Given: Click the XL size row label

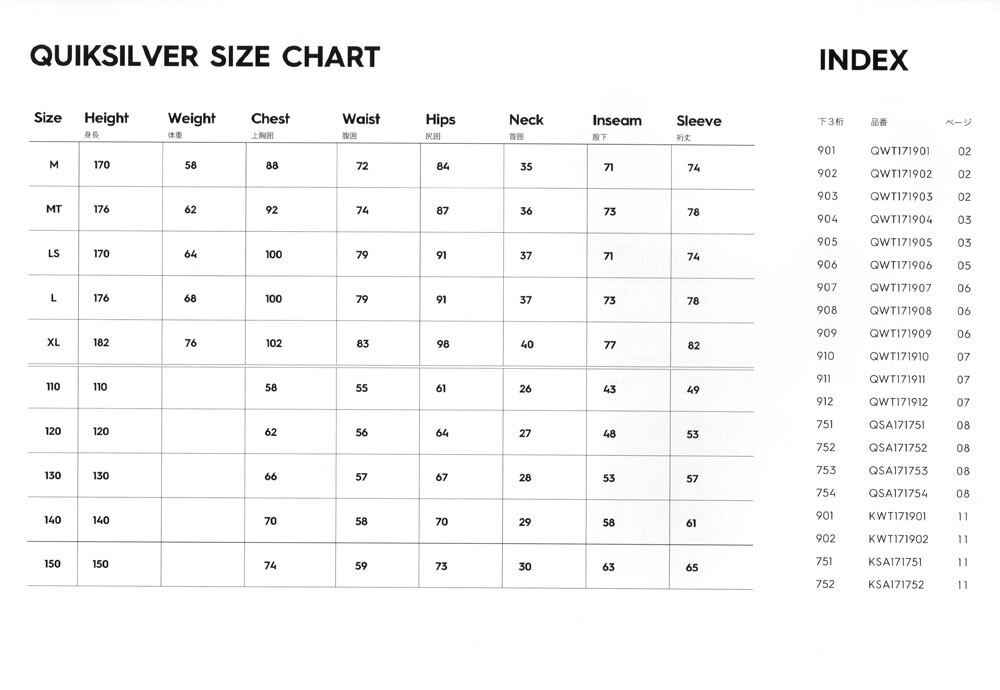Looking at the screenshot, I should pyautogui.click(x=54, y=342).
